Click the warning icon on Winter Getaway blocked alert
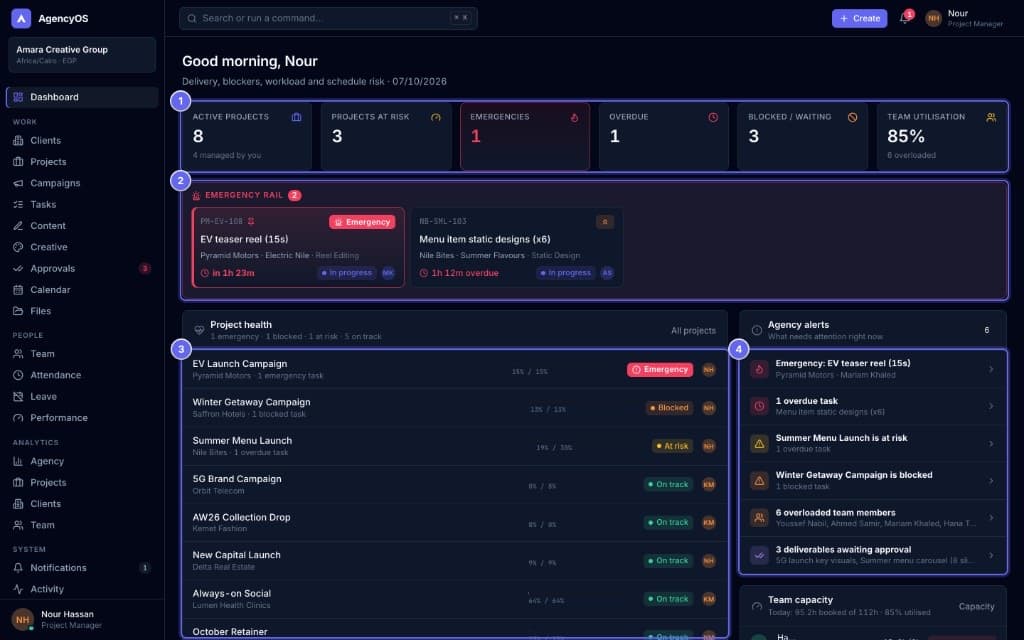This screenshot has height=640, width=1024. pos(759,481)
